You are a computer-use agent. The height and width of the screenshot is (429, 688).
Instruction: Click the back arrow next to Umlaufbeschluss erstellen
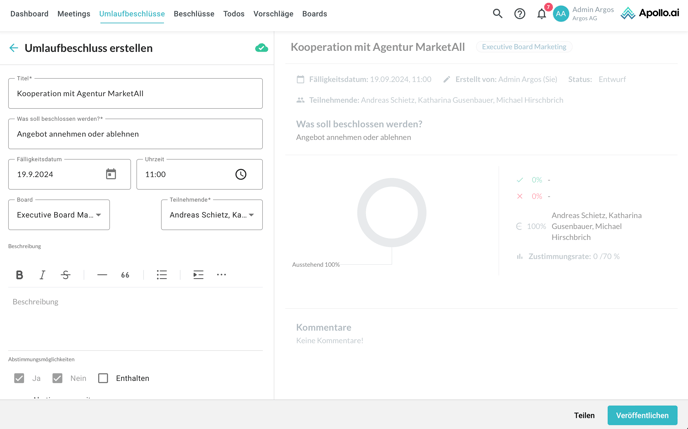tap(14, 48)
